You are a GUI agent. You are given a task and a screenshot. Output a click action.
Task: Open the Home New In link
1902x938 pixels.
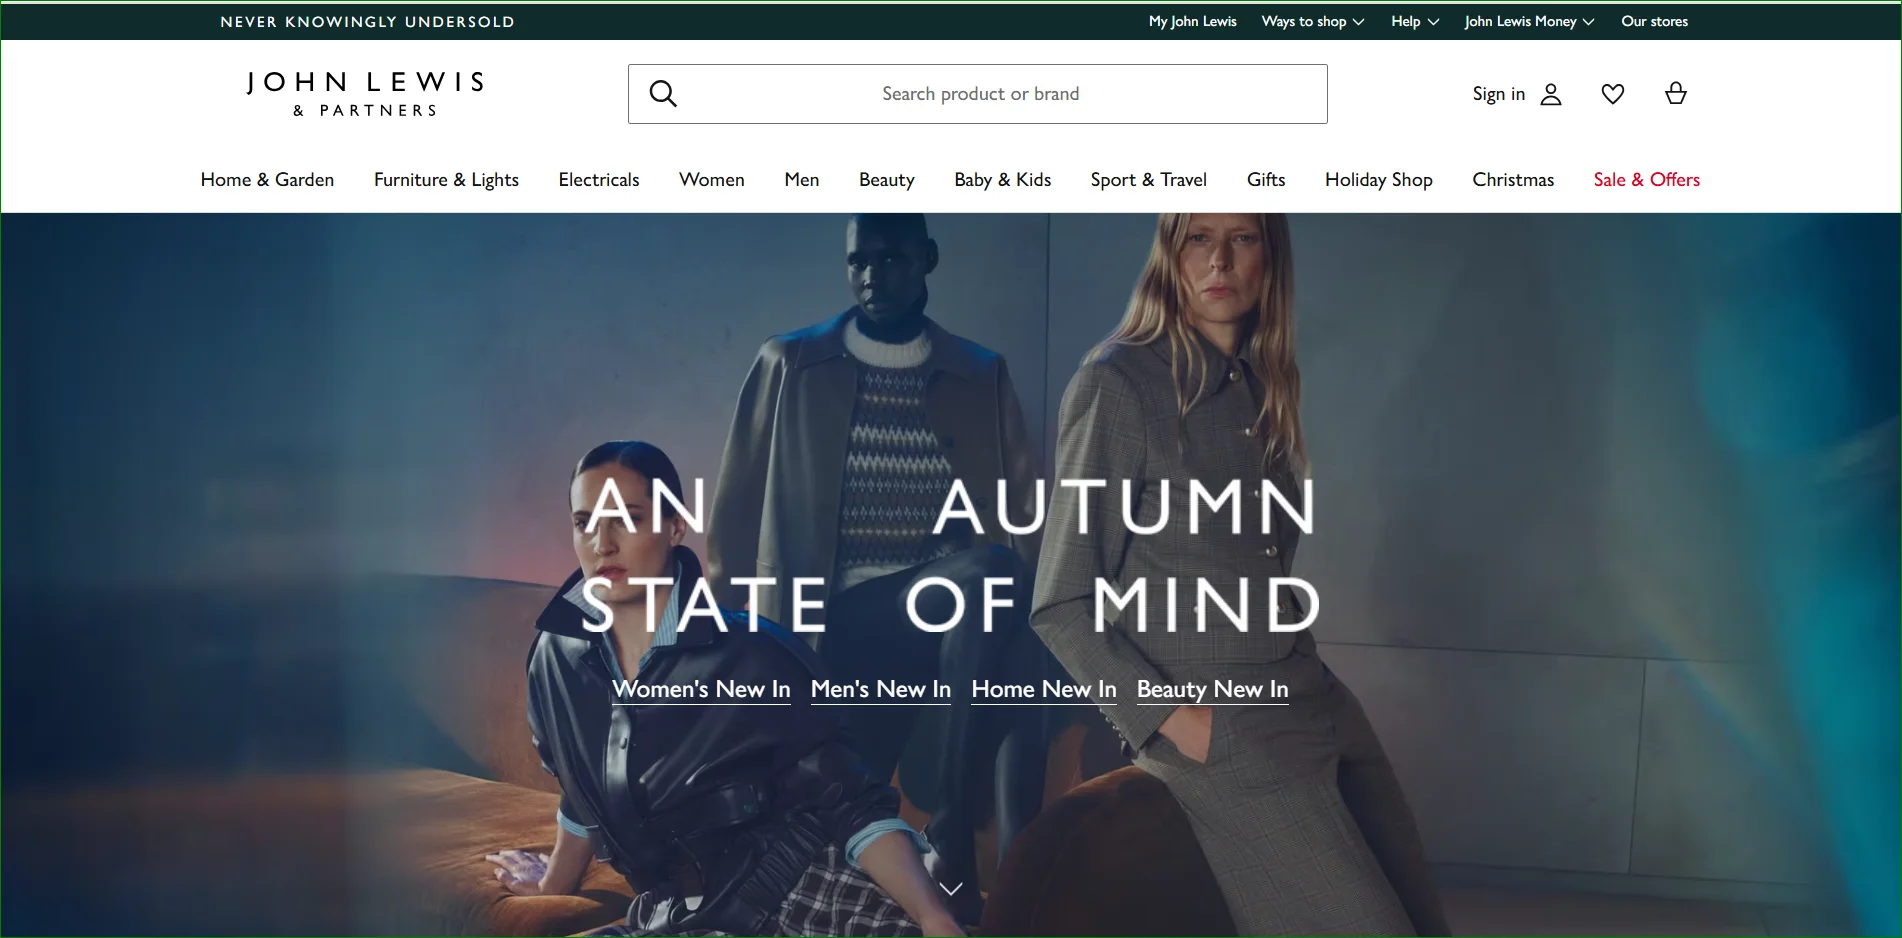1043,689
